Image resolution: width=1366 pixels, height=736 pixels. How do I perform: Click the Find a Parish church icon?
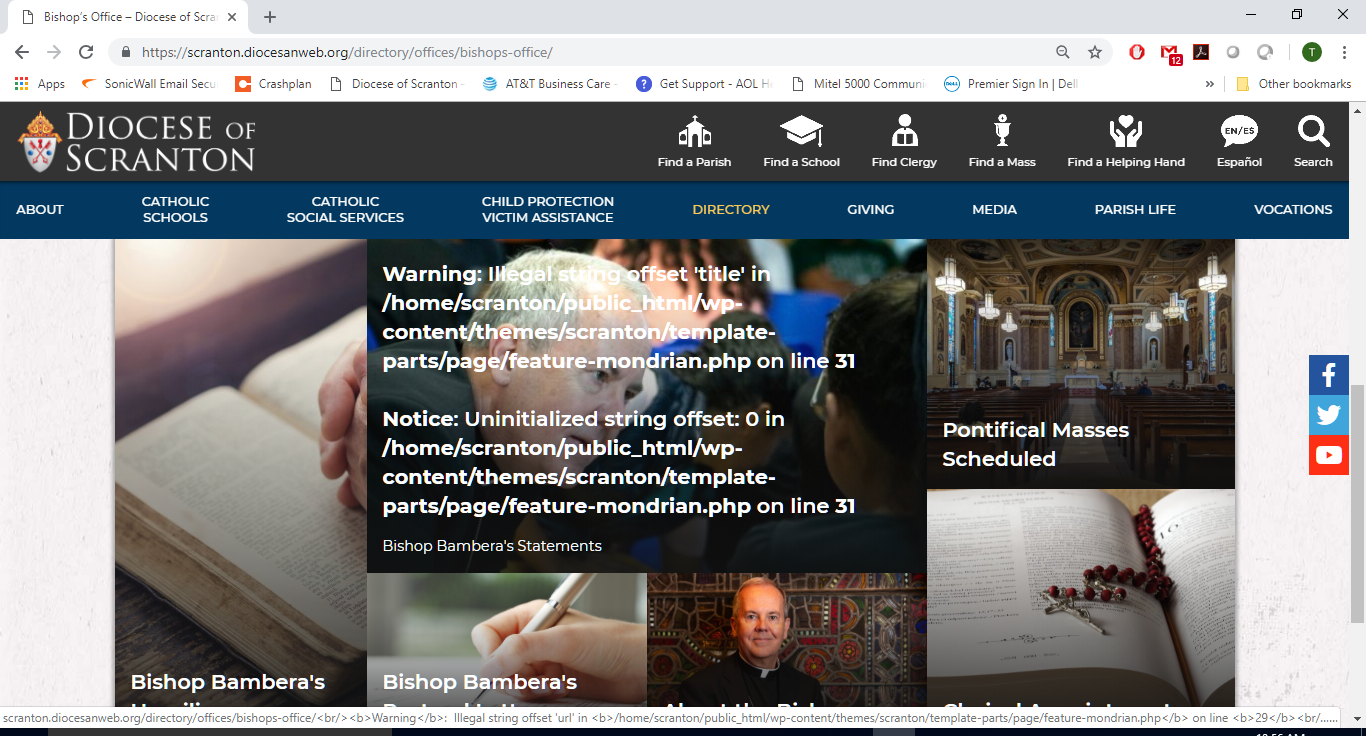click(x=694, y=132)
